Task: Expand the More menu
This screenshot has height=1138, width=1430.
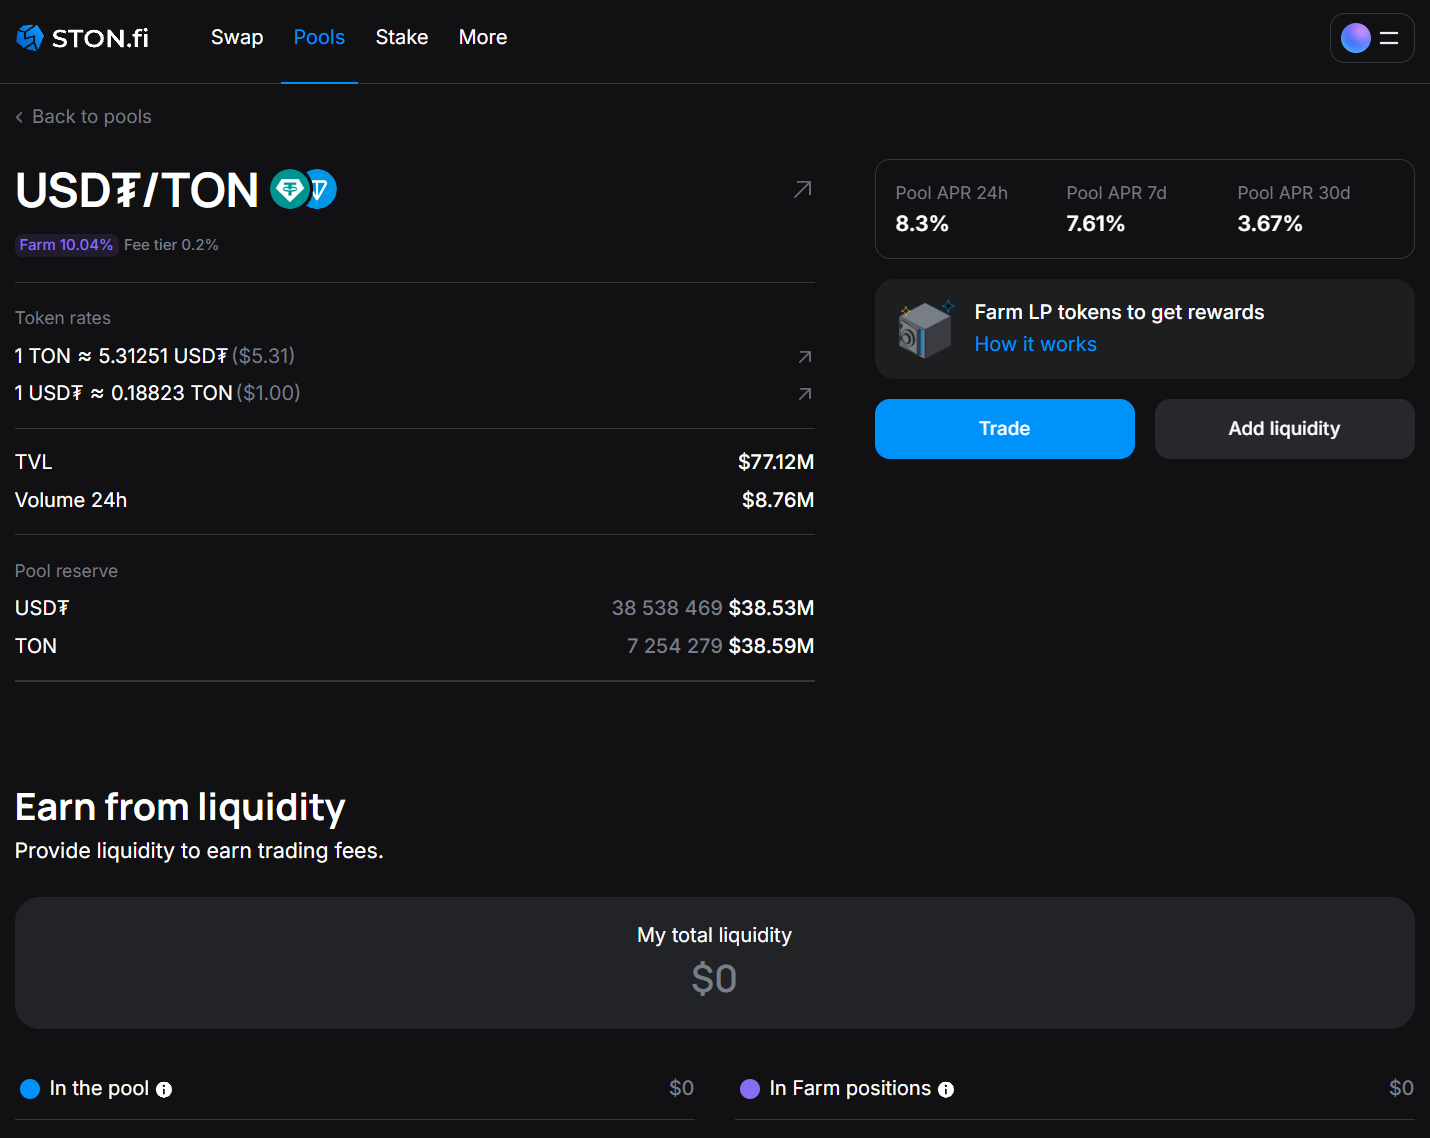Action: point(482,38)
